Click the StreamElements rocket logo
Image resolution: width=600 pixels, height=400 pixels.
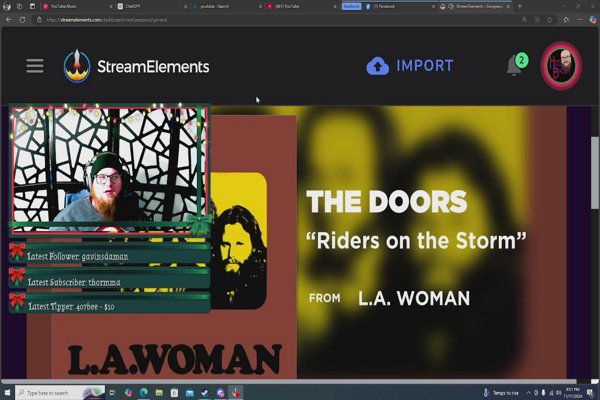point(77,66)
